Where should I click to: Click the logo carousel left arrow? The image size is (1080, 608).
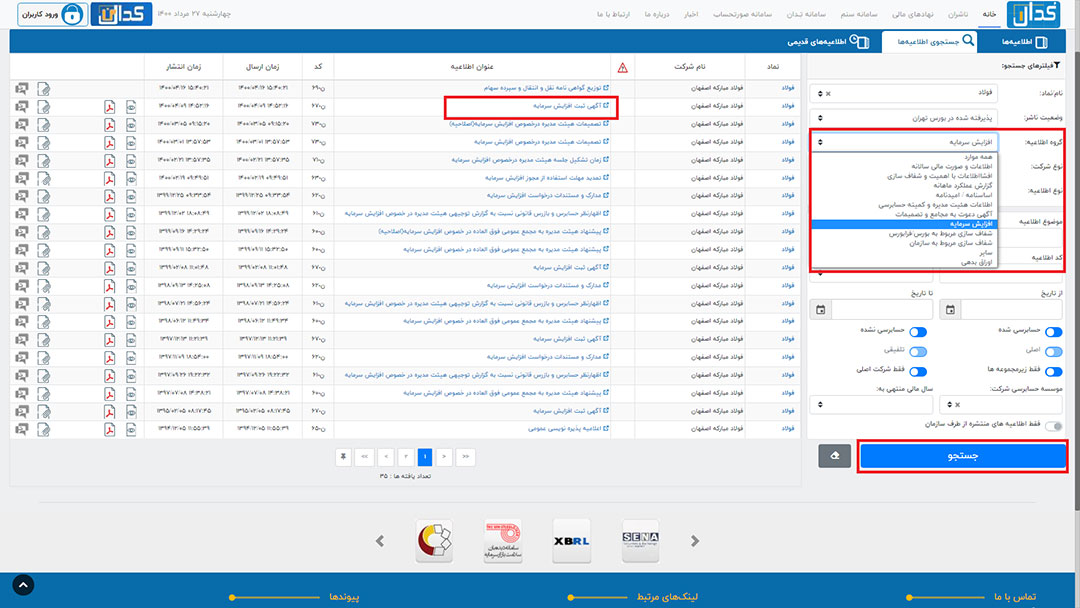click(x=380, y=541)
